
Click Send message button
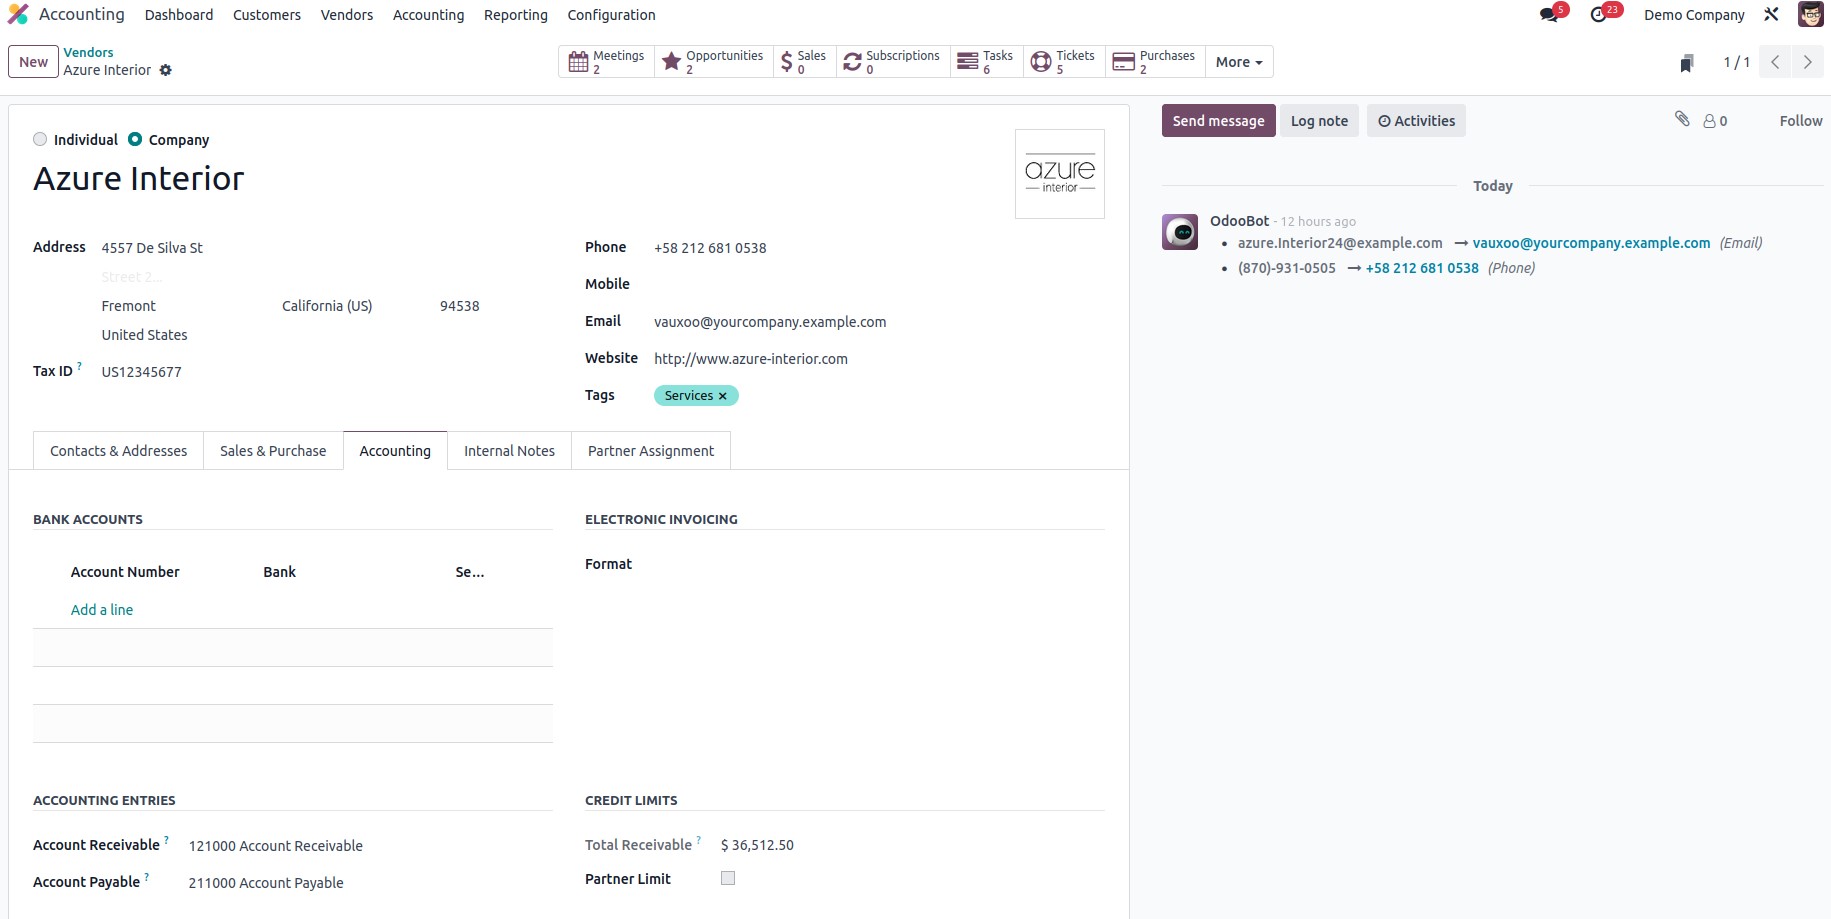tap(1218, 121)
